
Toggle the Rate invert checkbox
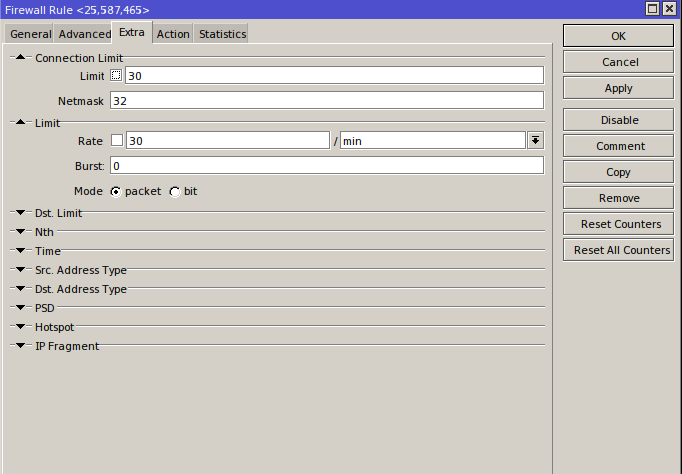117,140
